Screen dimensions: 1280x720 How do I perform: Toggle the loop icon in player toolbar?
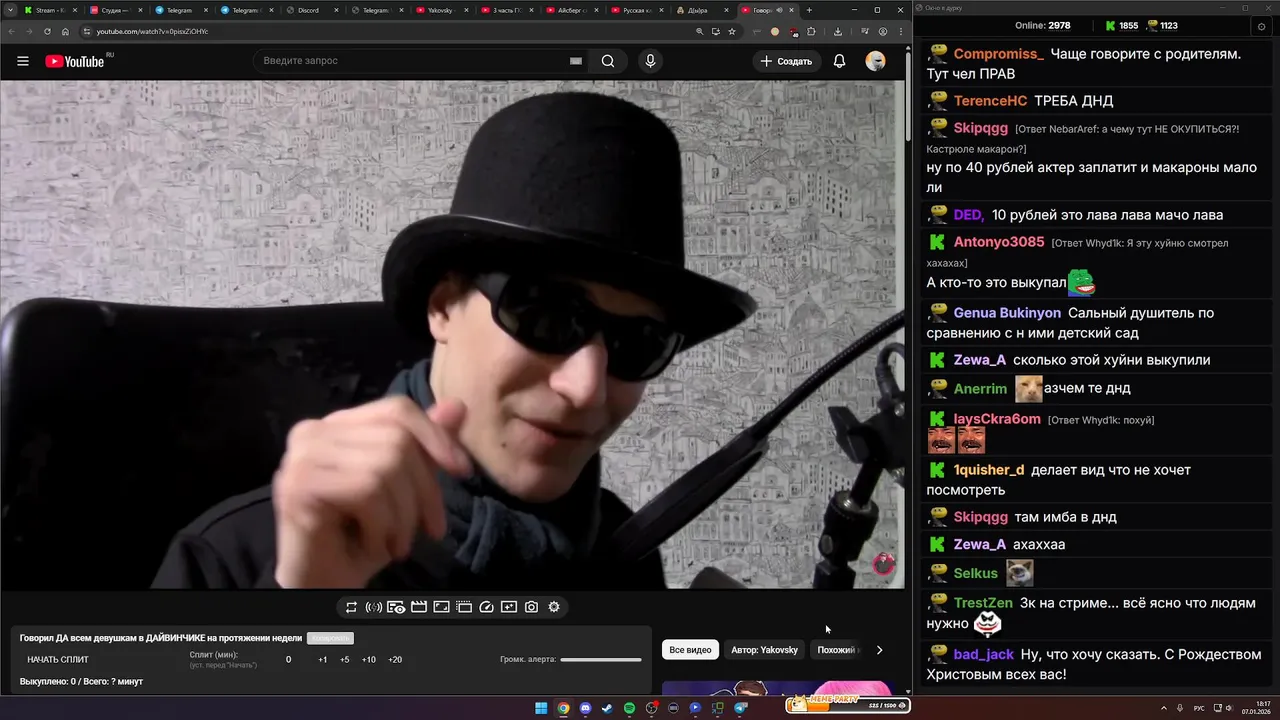[351, 607]
